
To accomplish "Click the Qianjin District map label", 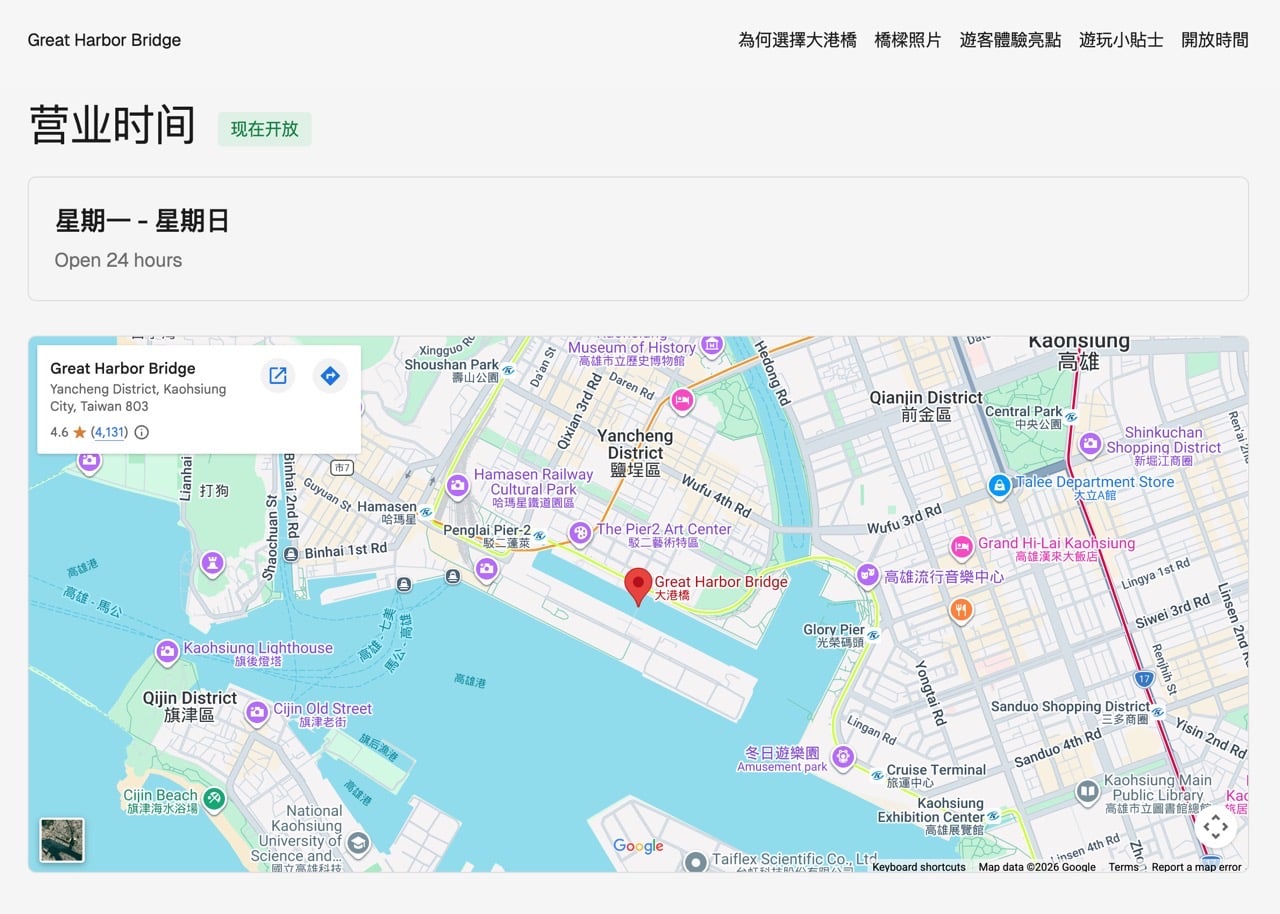I will point(926,405).
